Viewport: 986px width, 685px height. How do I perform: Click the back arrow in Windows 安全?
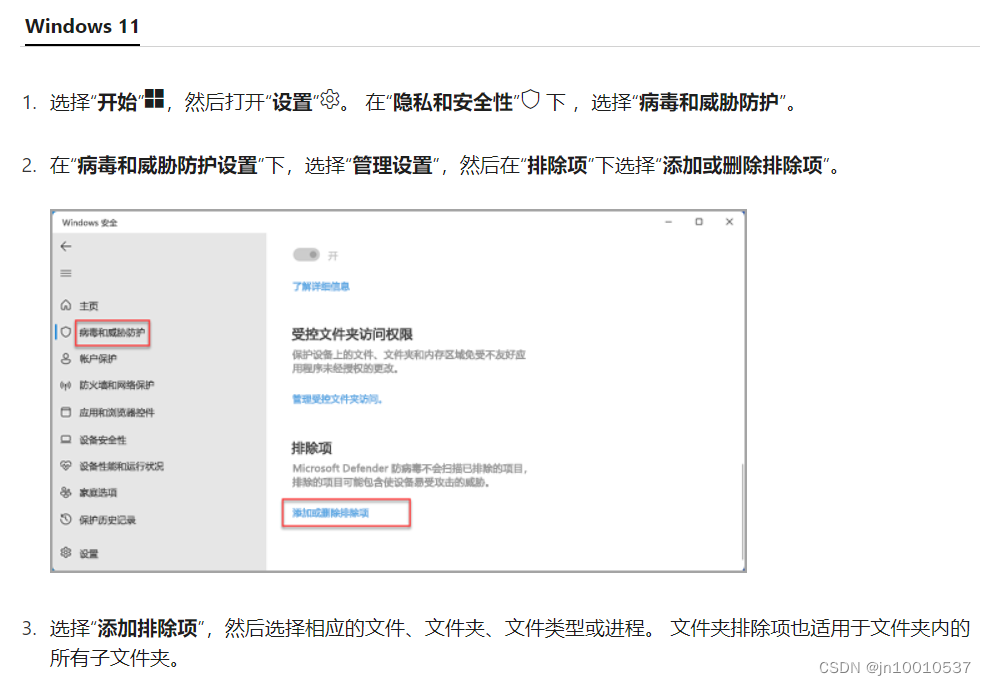(x=66, y=248)
